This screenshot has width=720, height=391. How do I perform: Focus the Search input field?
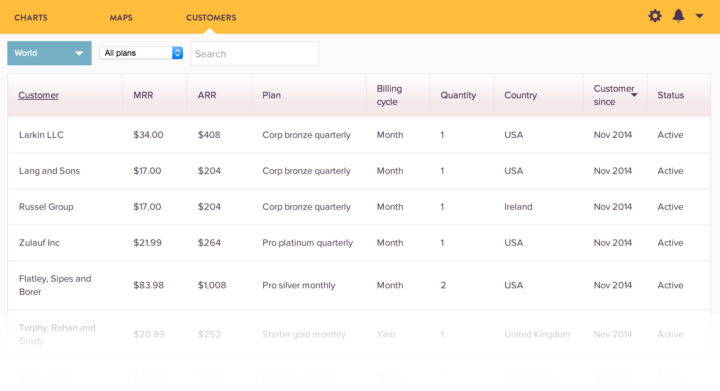click(255, 54)
